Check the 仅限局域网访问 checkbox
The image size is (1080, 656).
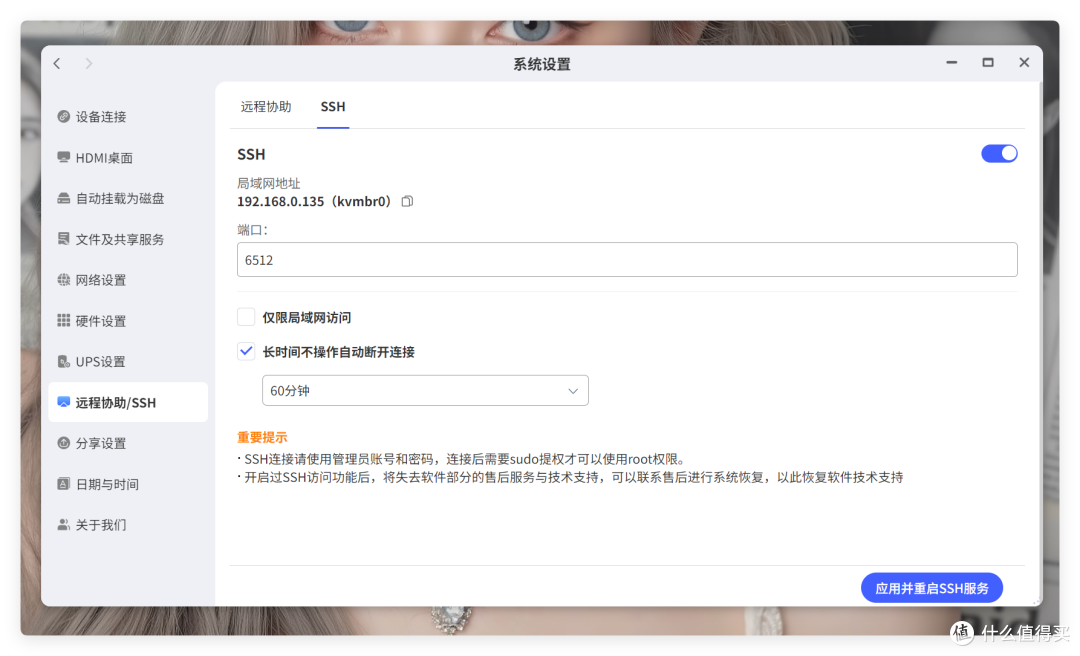pos(246,317)
